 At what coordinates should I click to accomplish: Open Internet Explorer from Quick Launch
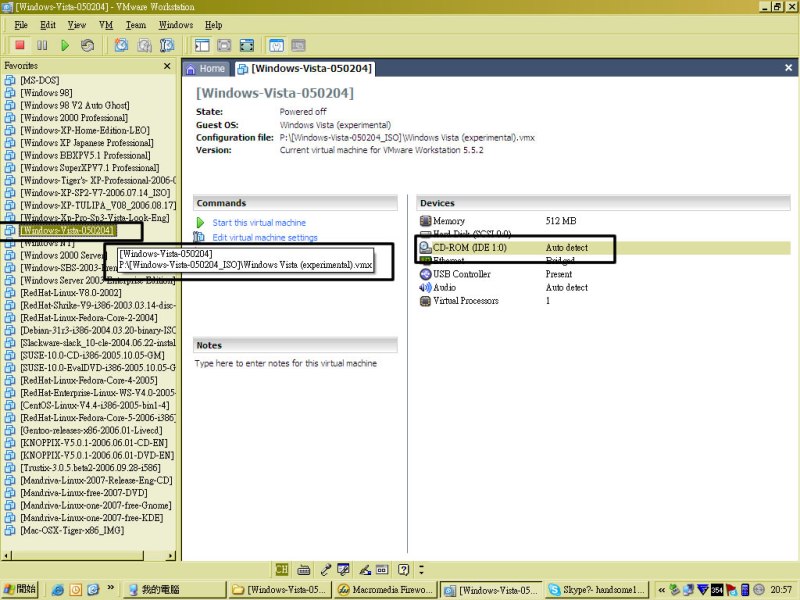point(58,590)
